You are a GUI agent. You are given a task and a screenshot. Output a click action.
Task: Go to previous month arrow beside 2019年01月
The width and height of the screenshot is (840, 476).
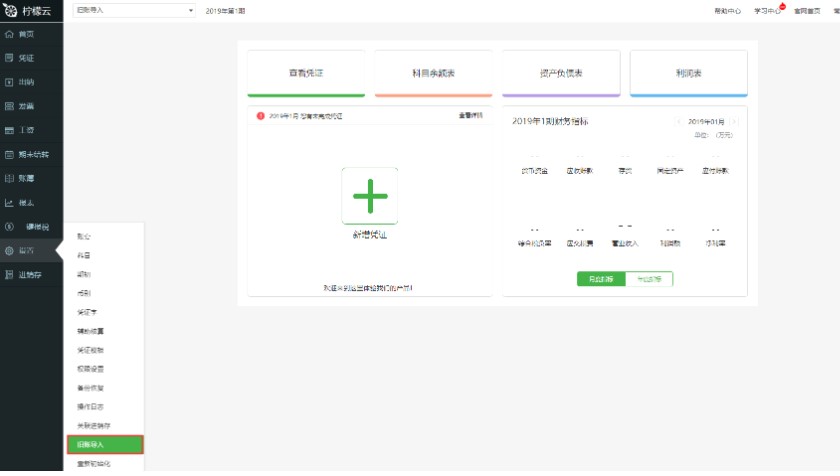[679, 122]
